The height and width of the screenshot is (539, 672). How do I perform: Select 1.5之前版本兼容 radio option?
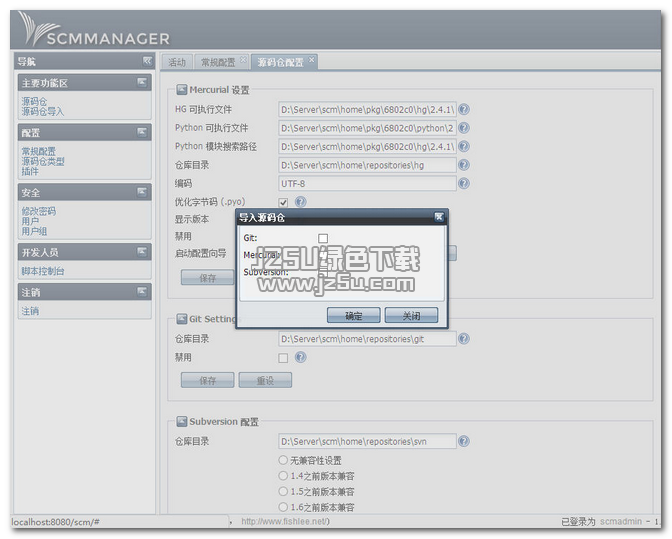pyautogui.click(x=283, y=491)
